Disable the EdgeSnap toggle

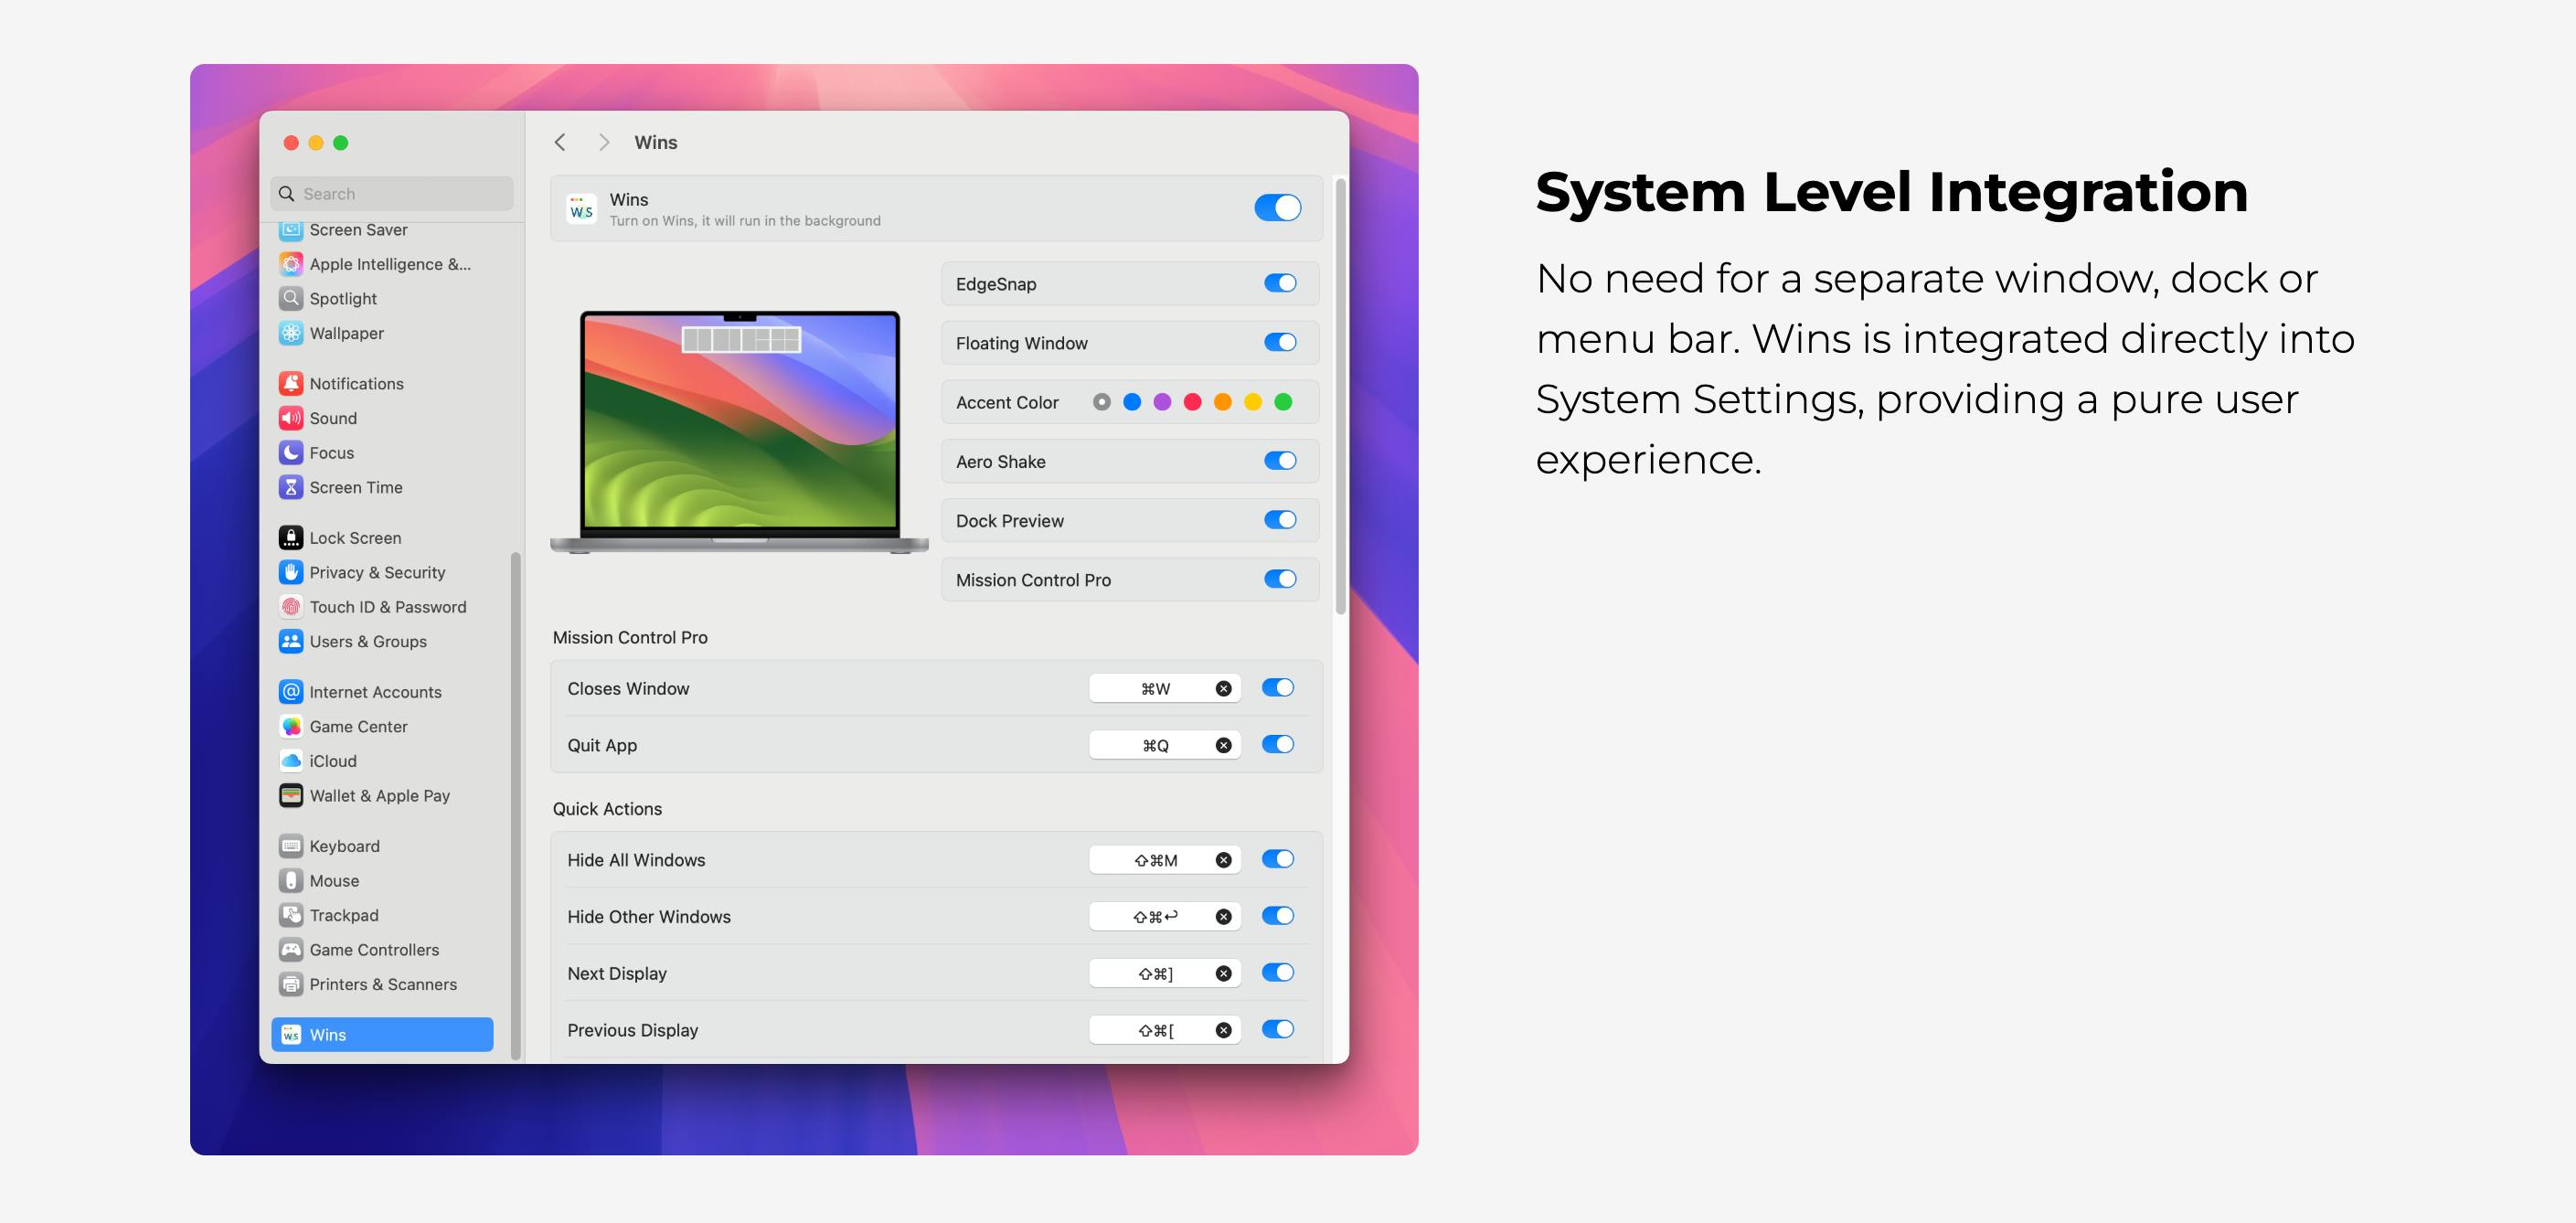click(1280, 283)
